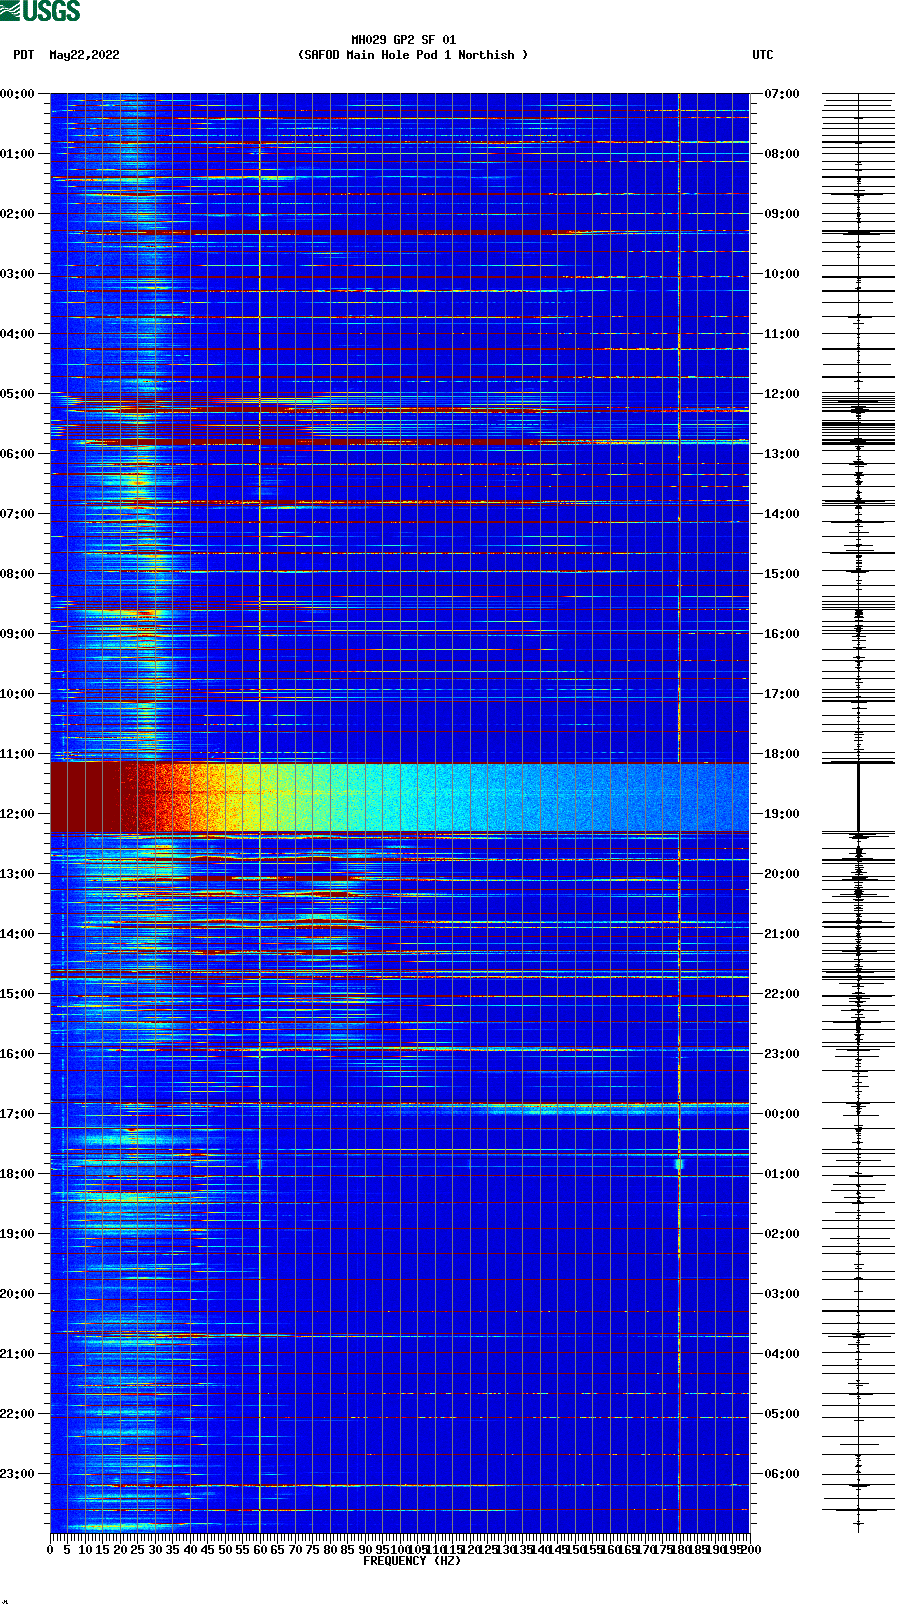Click the USGS logo
The image size is (902, 1613).
pyautogui.click(x=40, y=11)
